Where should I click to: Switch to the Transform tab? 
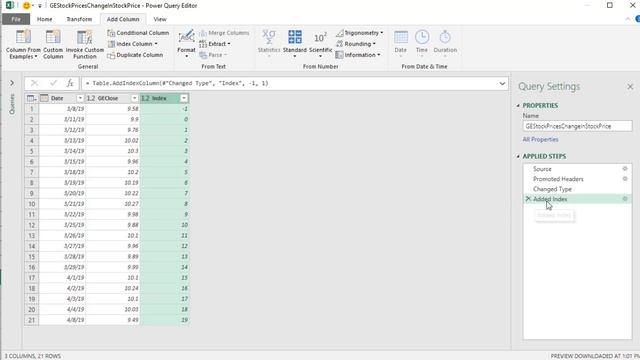click(x=79, y=19)
